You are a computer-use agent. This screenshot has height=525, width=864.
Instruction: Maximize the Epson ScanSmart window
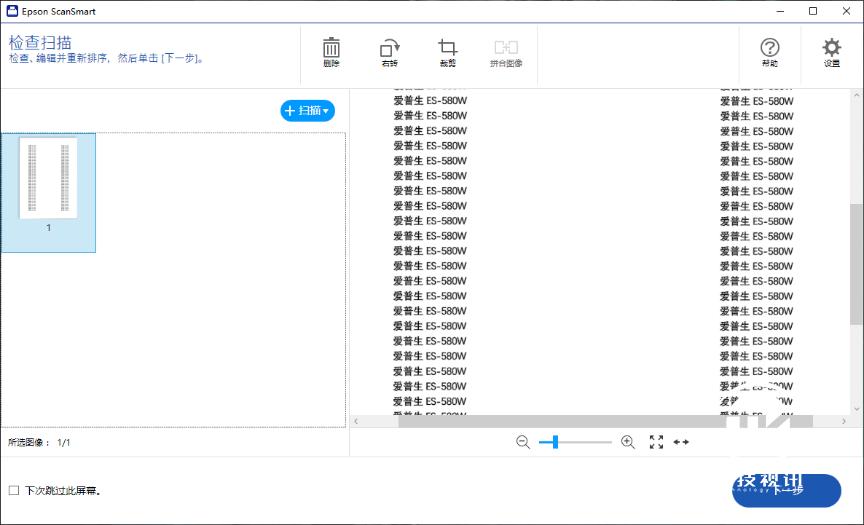coord(813,11)
